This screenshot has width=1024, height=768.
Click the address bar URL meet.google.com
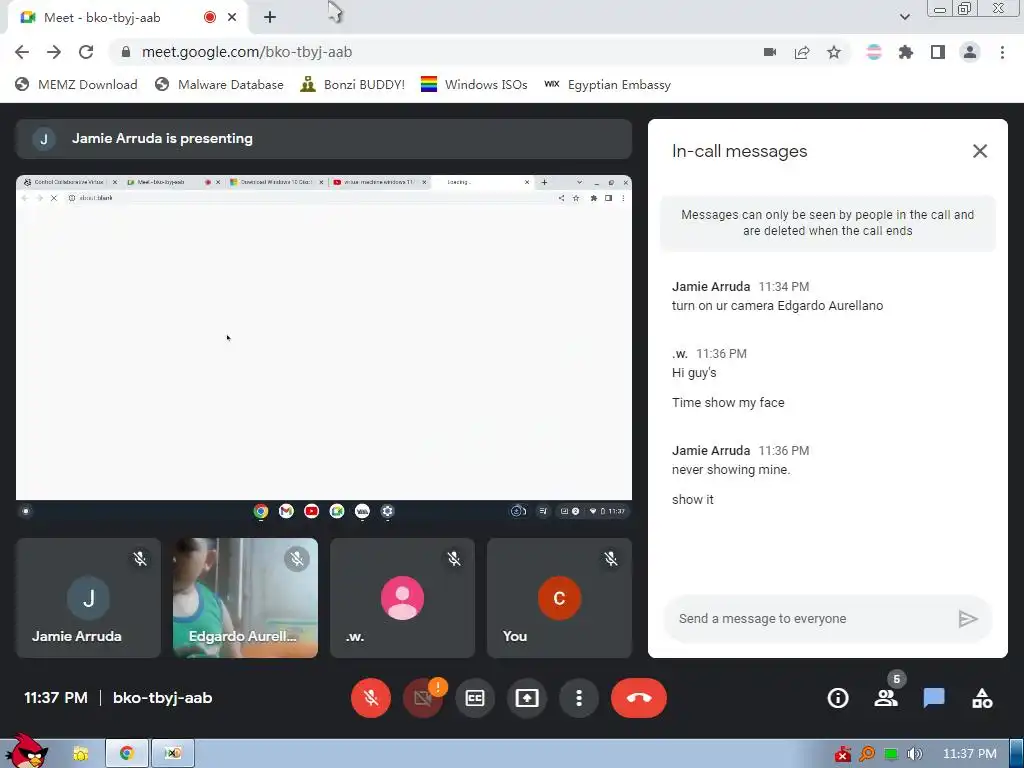point(247,52)
